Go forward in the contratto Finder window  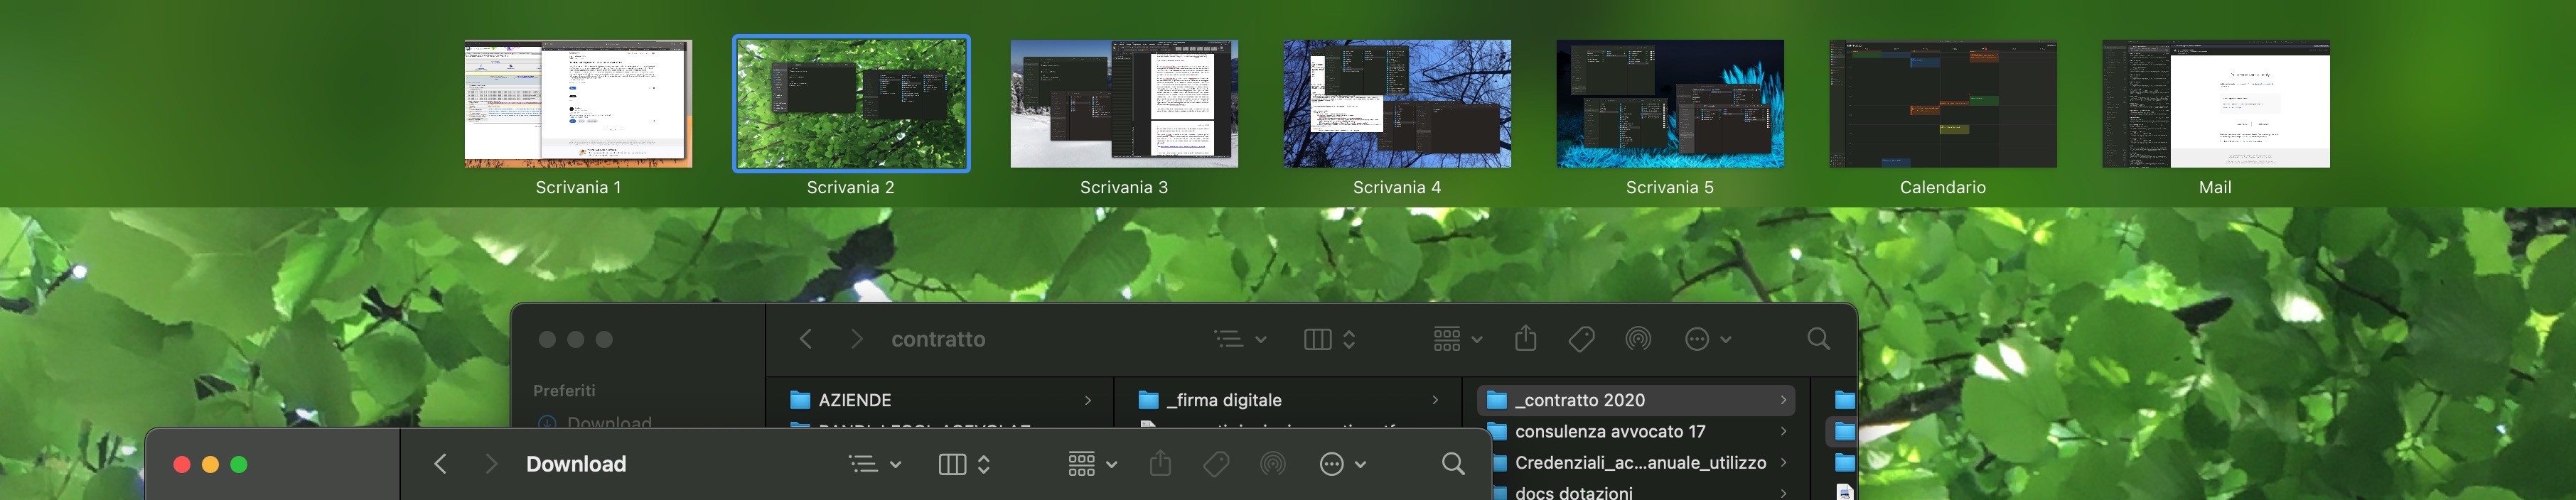(856, 339)
